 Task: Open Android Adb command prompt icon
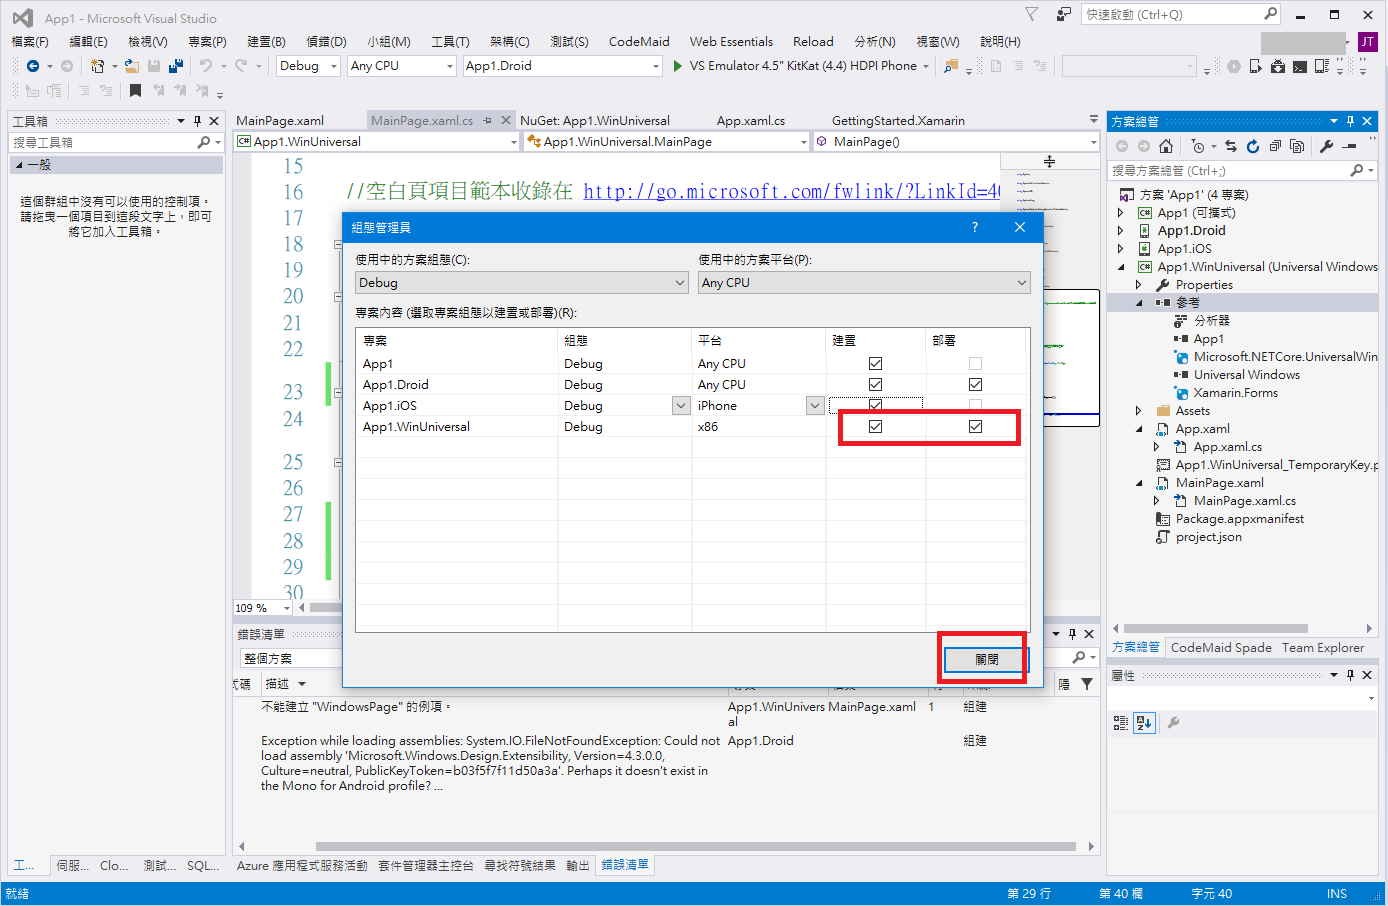(x=1299, y=66)
